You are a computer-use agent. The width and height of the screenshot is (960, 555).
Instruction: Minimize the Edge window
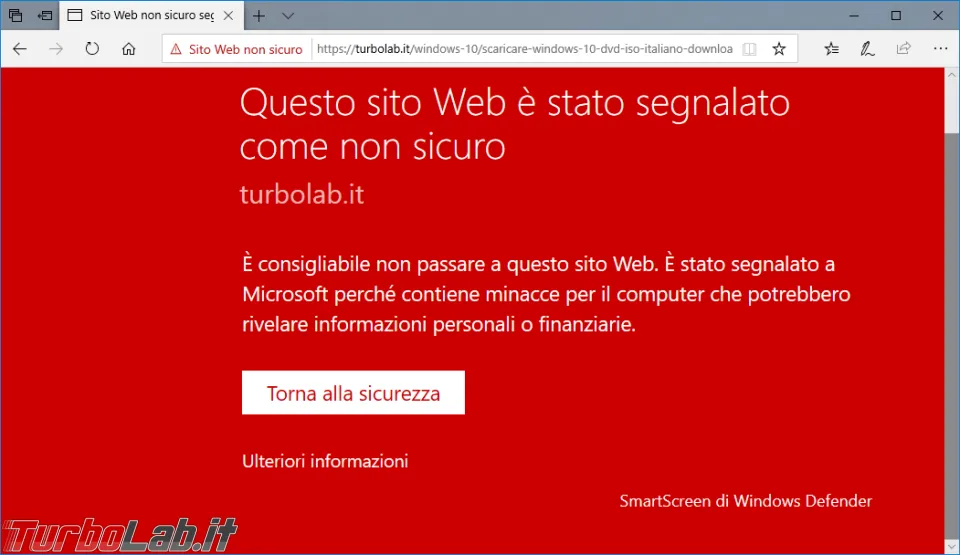point(854,15)
